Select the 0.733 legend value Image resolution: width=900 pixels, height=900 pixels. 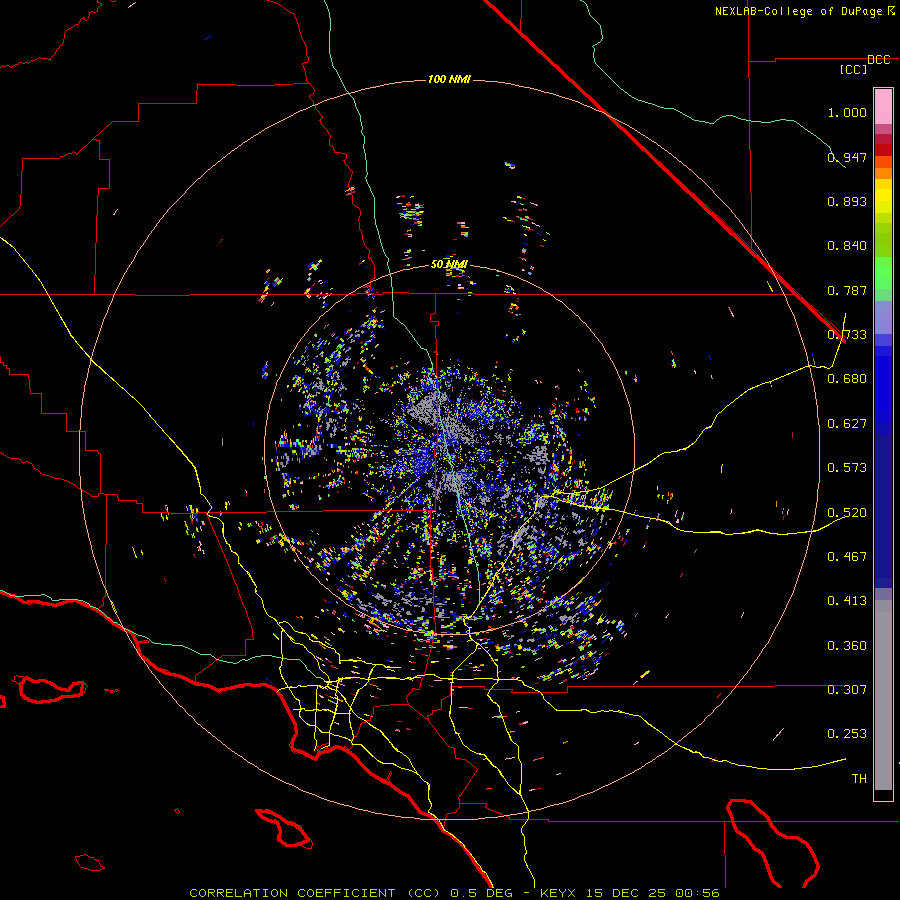pos(847,335)
